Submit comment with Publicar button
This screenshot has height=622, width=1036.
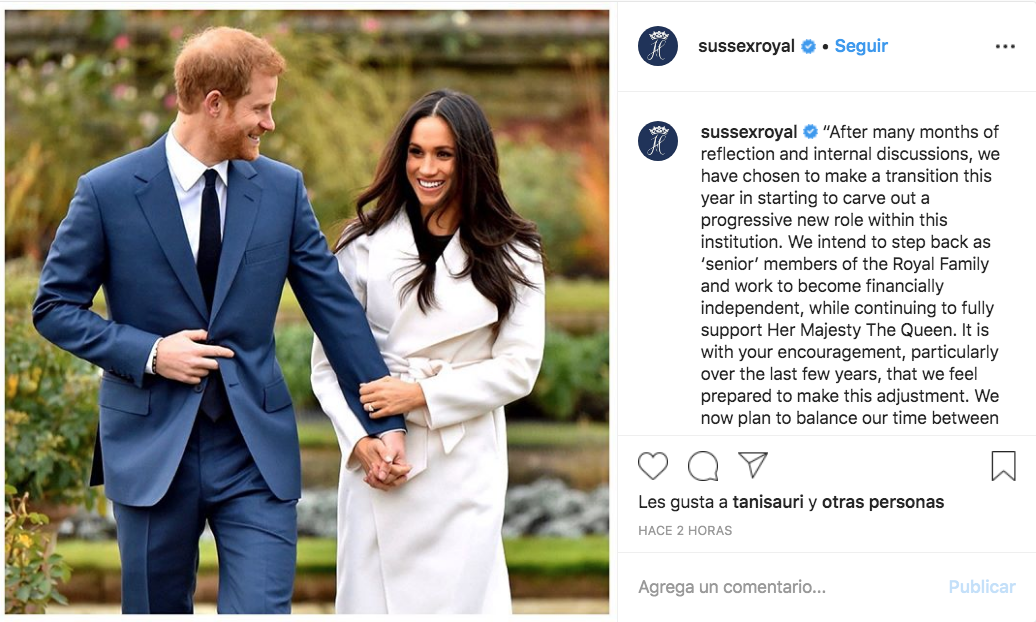(x=982, y=586)
